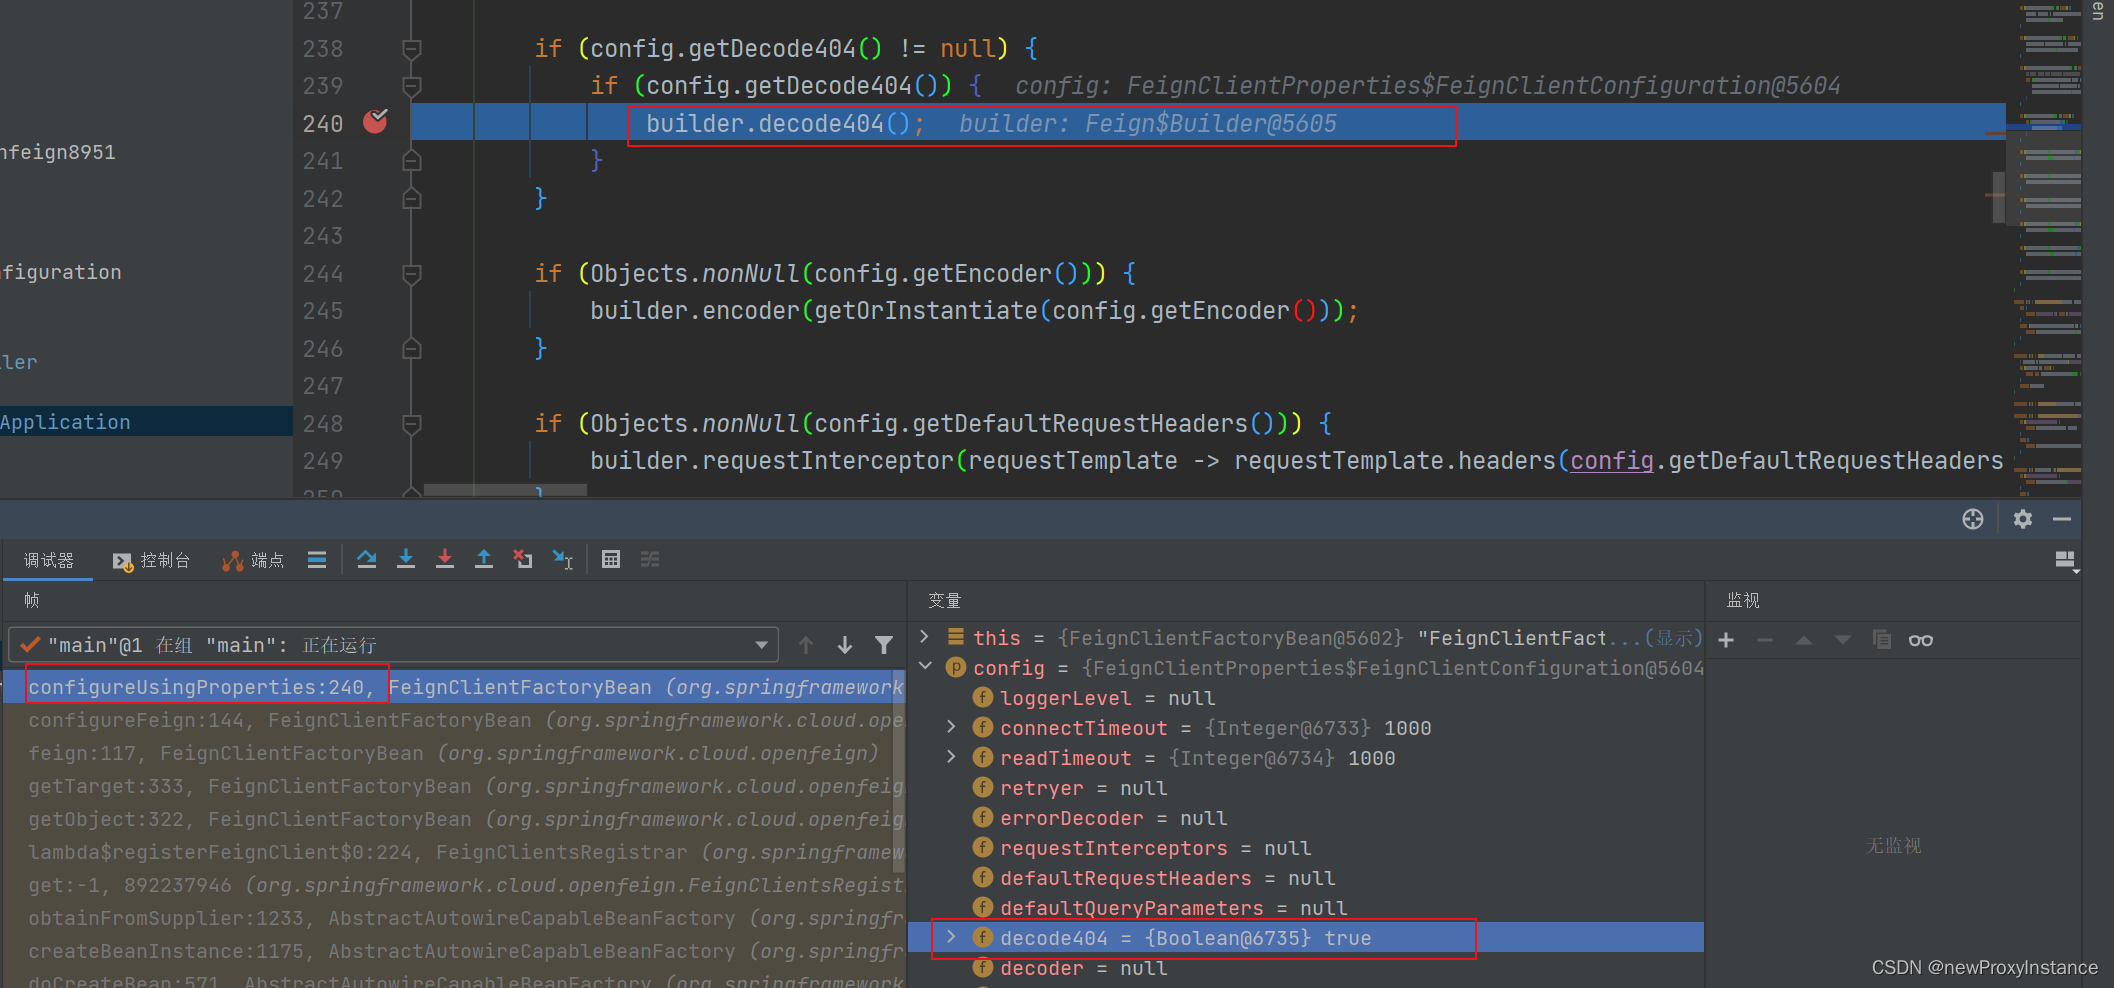Click move watch up triangle icon
This screenshot has width=2114, height=988.
1804,640
